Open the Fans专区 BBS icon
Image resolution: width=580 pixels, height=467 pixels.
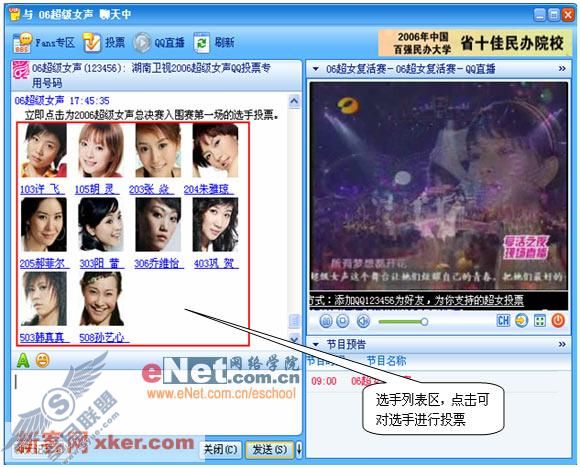[21, 43]
